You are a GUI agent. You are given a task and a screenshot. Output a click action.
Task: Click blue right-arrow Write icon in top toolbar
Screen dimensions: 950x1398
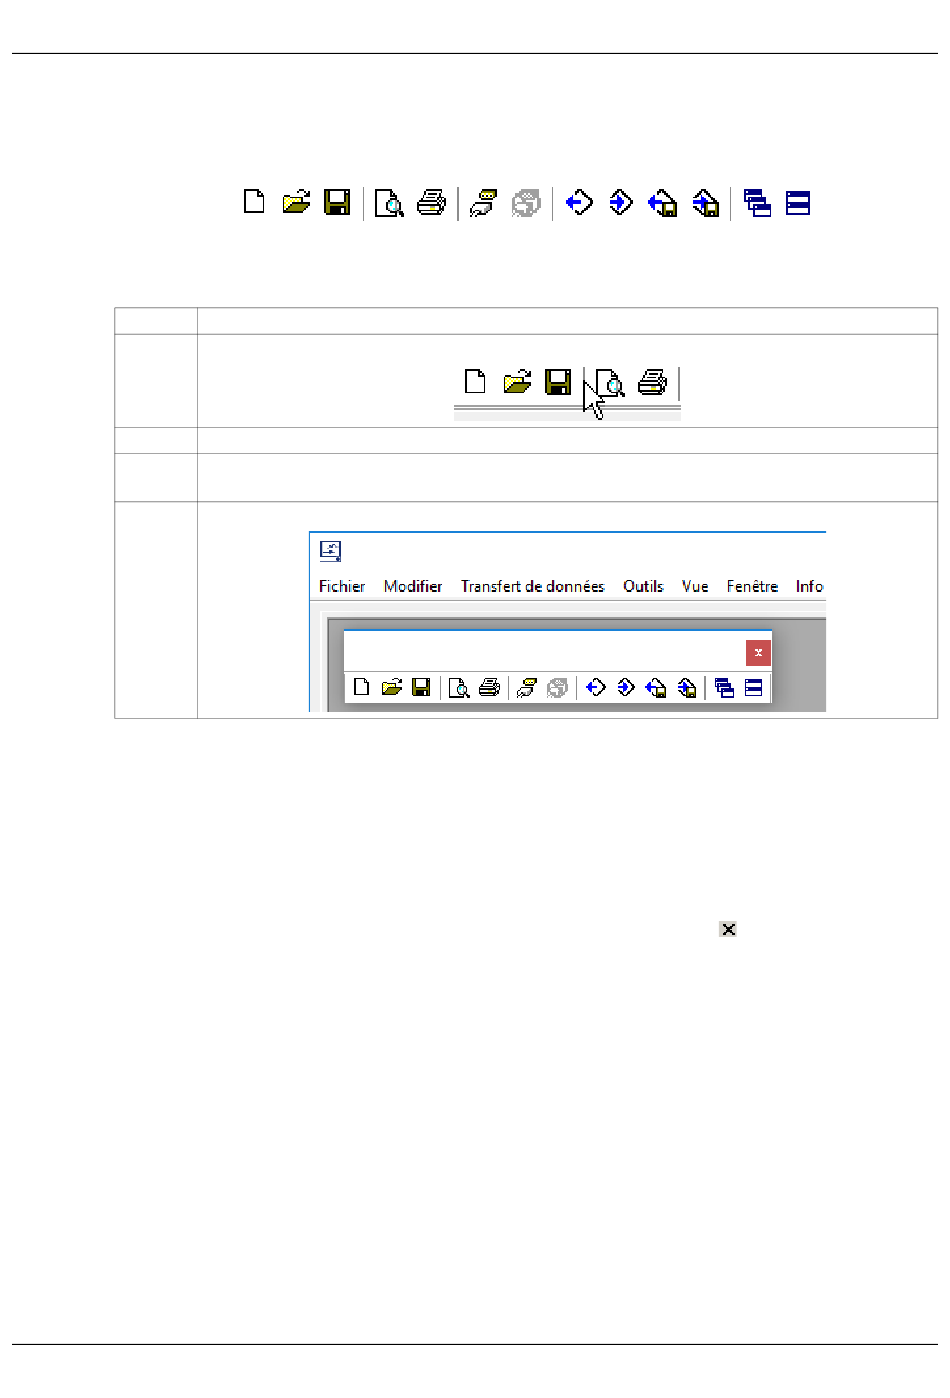(621, 202)
